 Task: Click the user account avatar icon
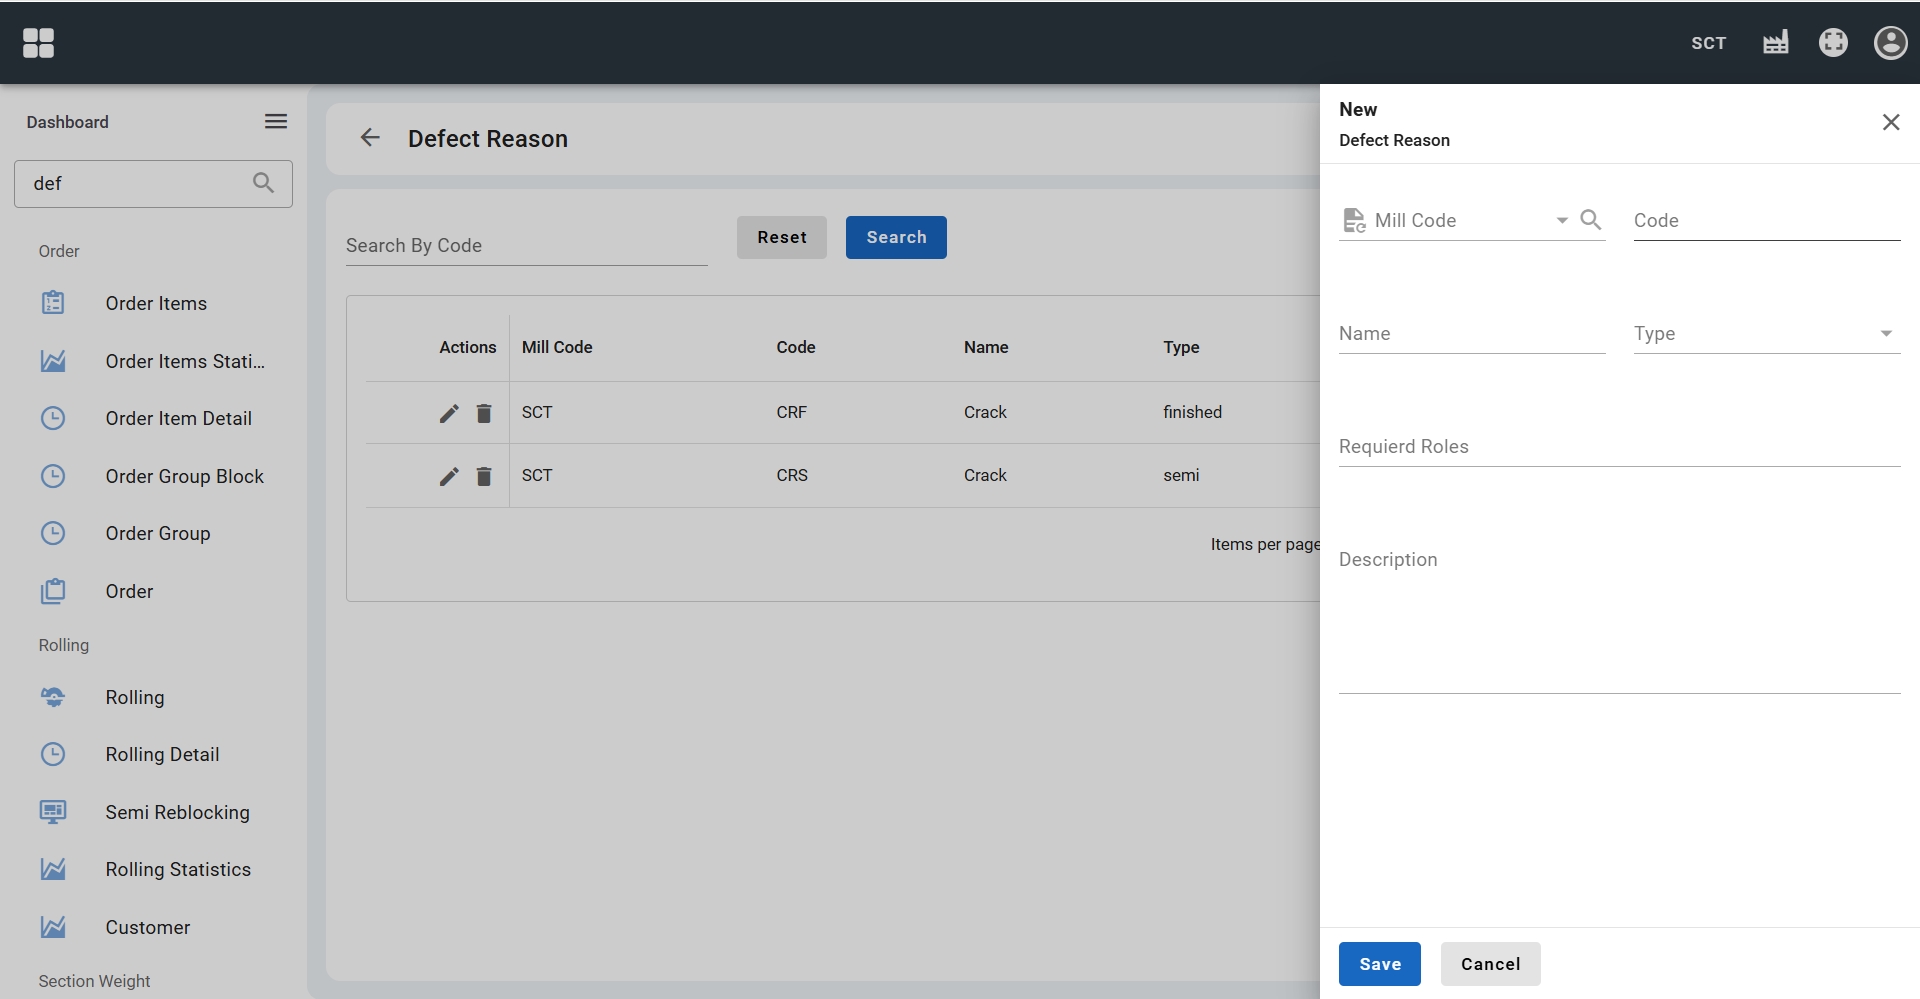(x=1890, y=43)
